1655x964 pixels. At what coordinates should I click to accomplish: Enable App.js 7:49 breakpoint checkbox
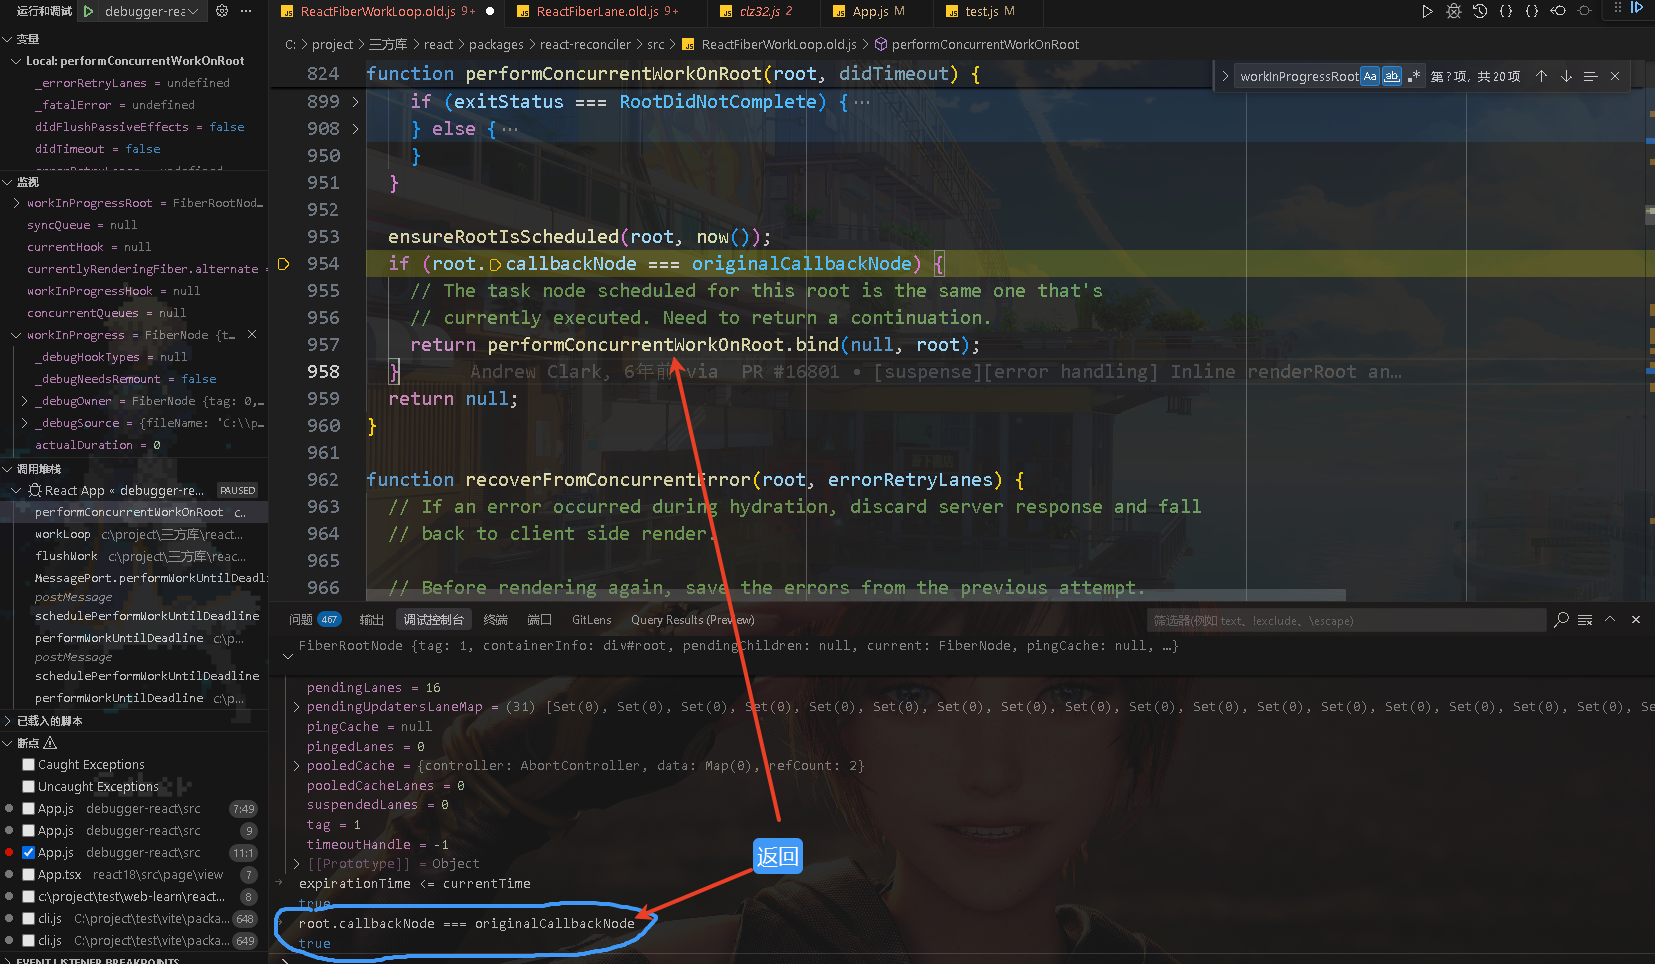click(x=28, y=809)
